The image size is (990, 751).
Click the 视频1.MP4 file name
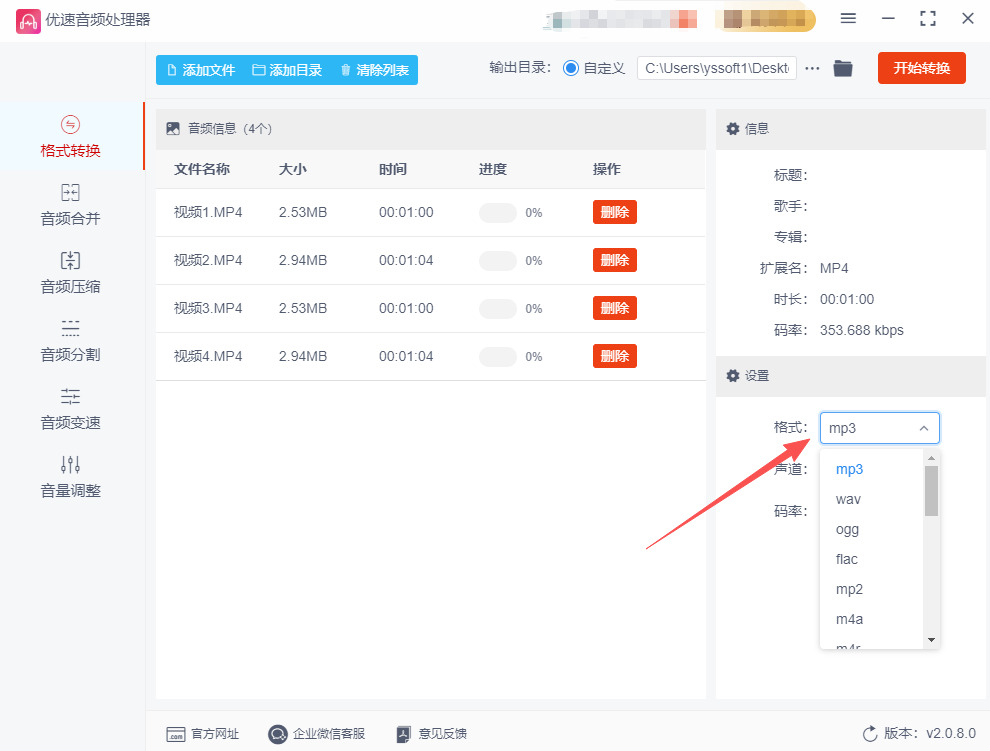point(208,212)
